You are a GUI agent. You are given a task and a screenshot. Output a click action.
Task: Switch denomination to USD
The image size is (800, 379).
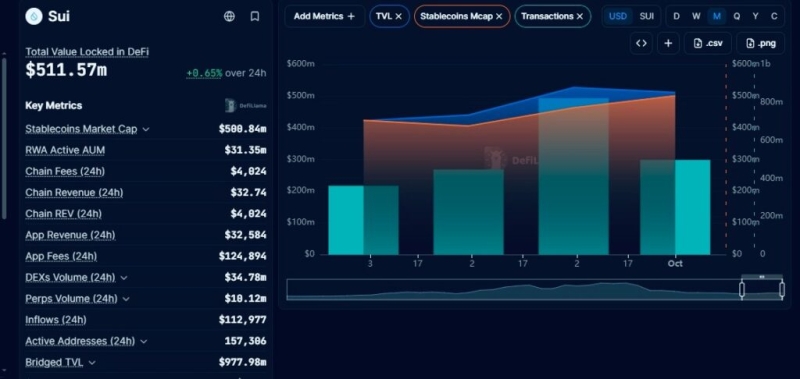click(x=618, y=16)
